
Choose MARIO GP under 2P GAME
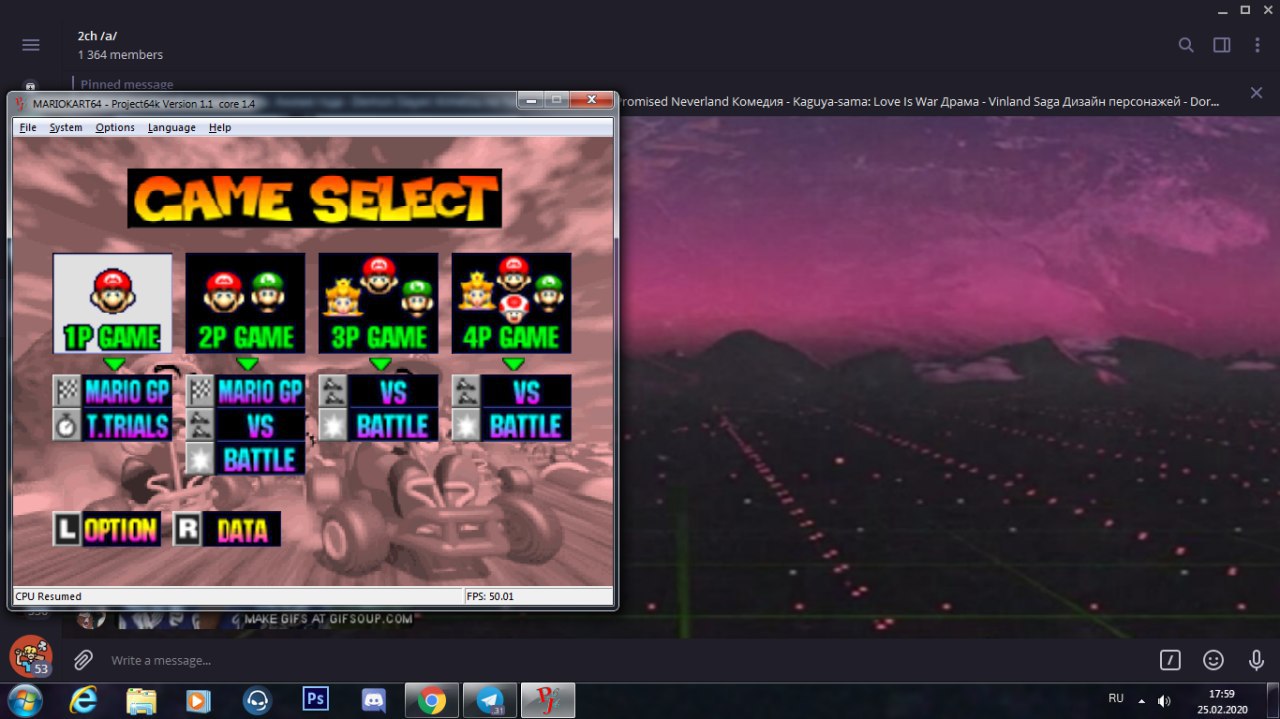coord(260,391)
